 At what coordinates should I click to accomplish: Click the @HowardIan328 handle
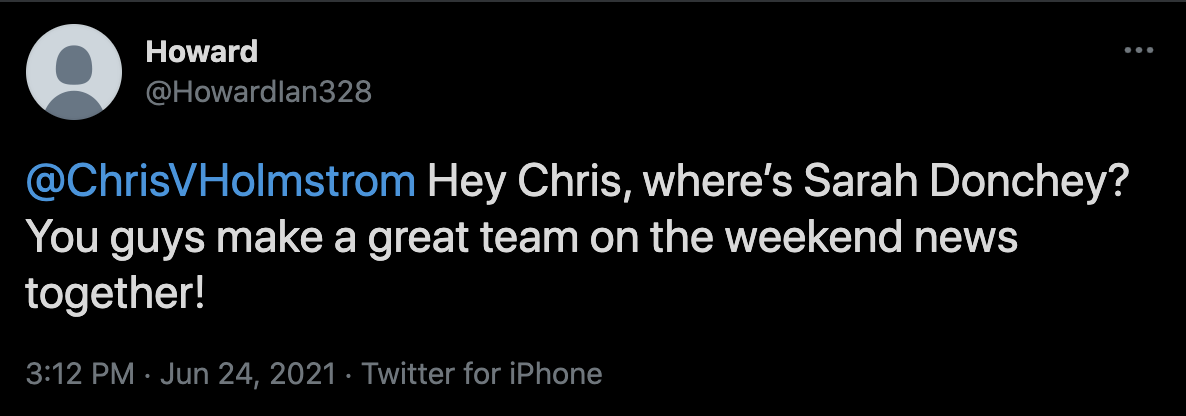258,92
